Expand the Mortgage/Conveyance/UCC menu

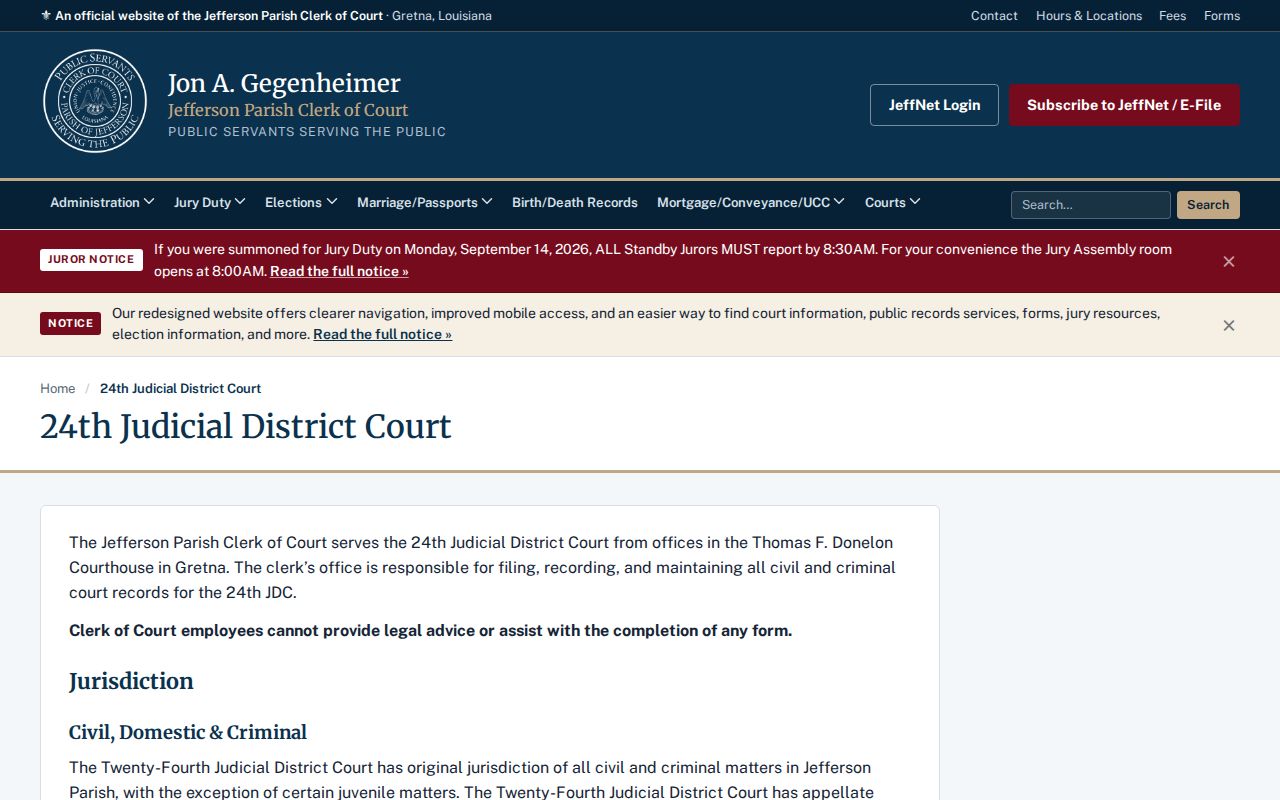pos(751,202)
